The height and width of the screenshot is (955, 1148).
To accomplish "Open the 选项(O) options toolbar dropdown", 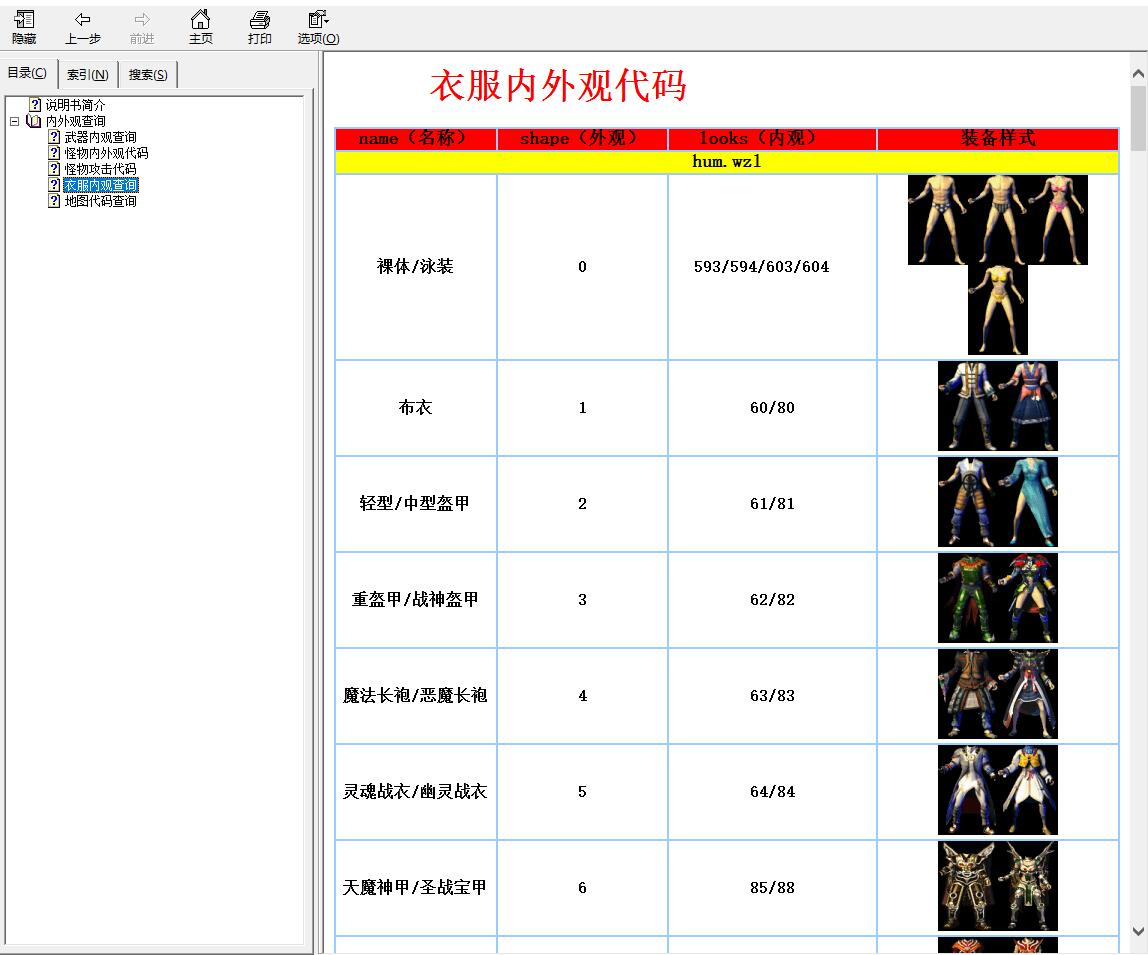I will pos(318,27).
